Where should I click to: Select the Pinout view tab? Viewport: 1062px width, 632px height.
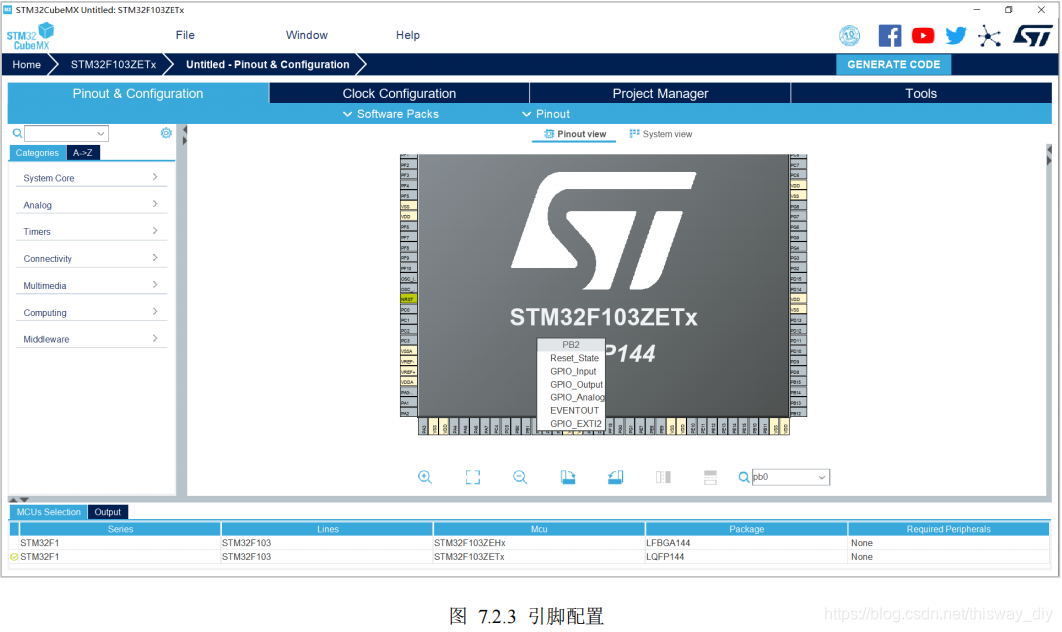574,134
